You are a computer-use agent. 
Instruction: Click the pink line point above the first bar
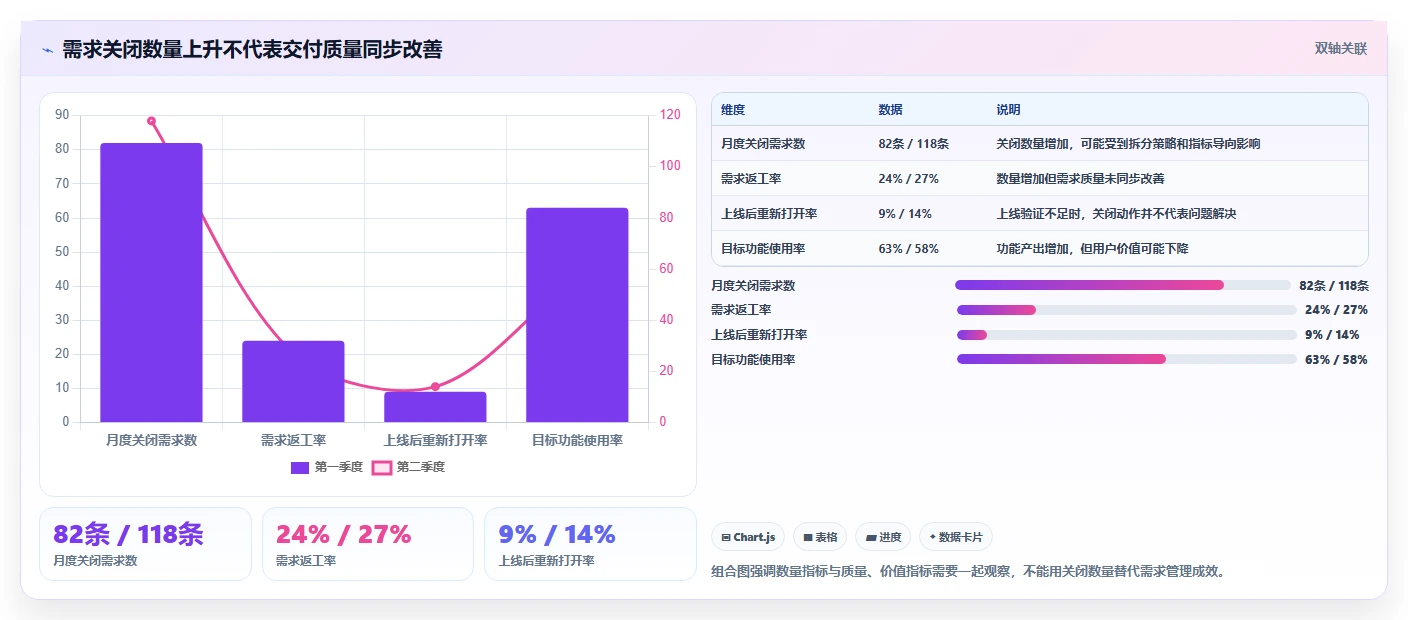[x=151, y=121]
